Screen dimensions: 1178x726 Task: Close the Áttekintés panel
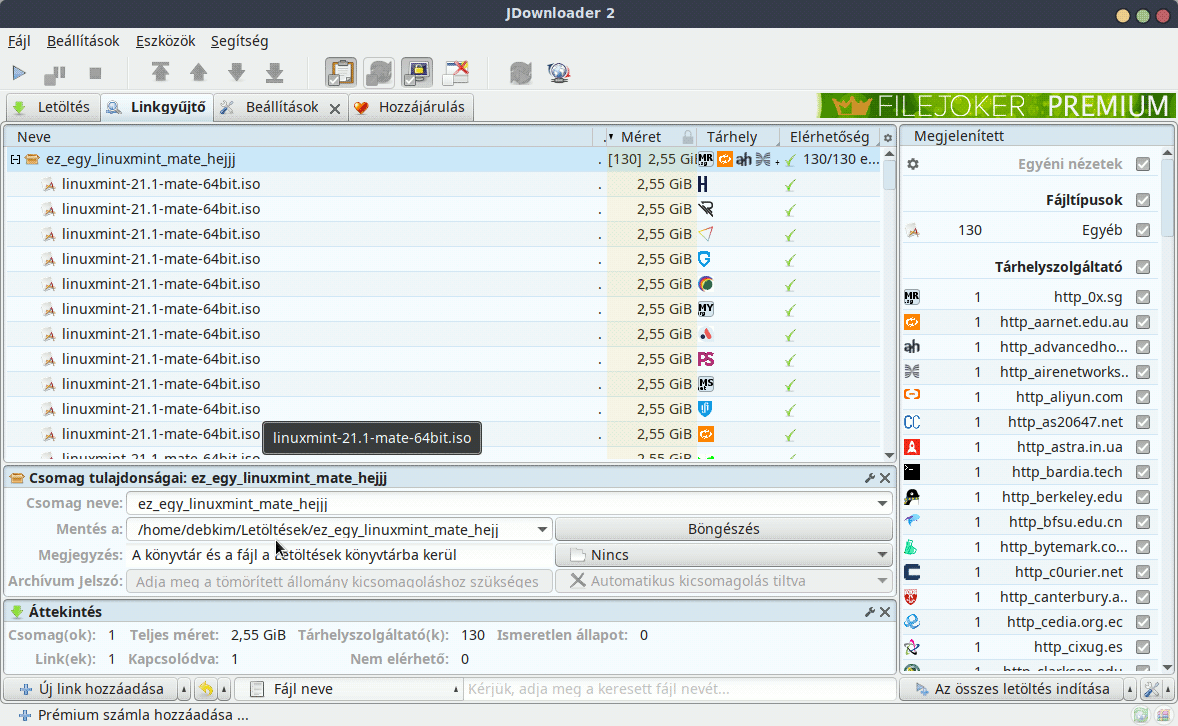point(885,612)
